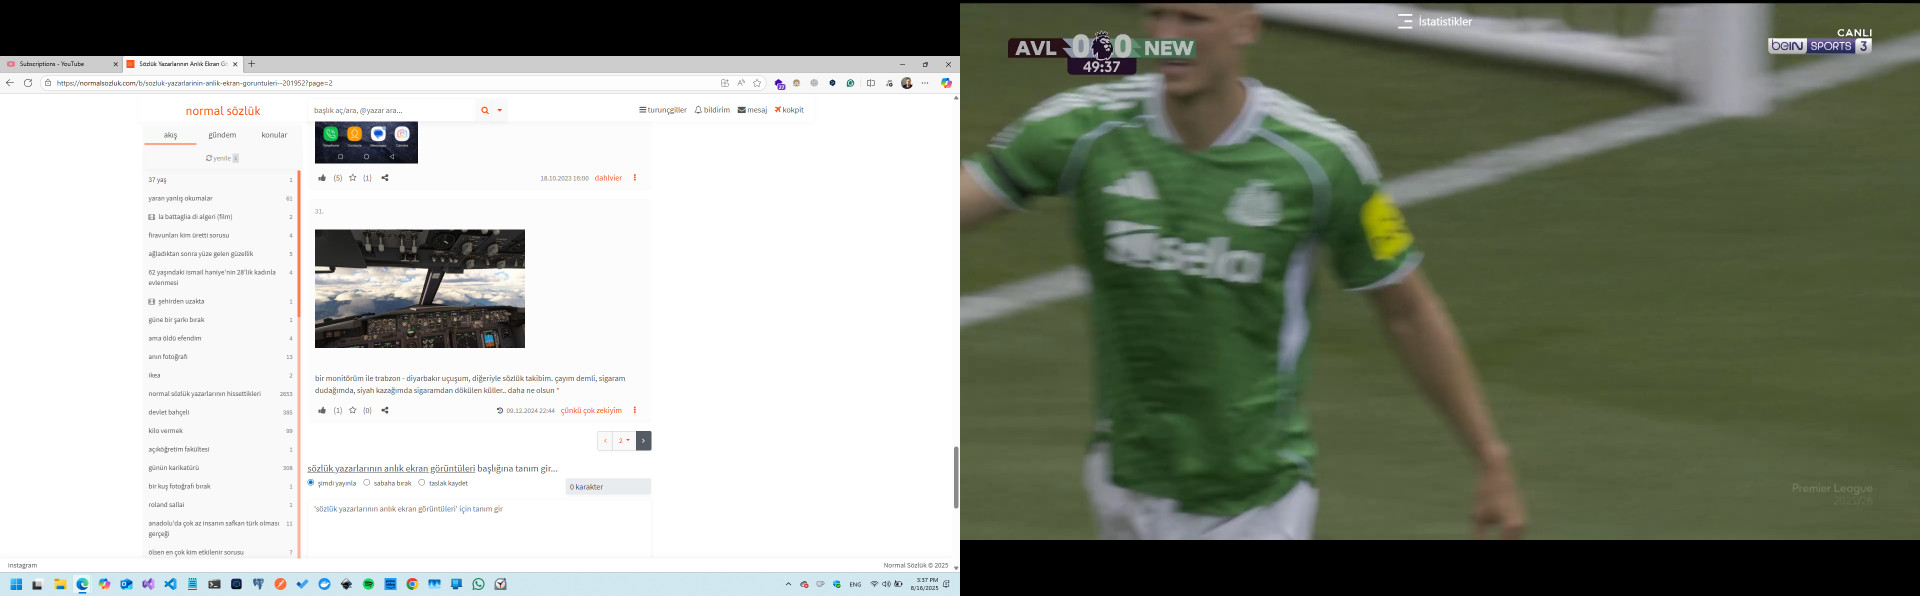Open the bildirim notifications bell

(x=712, y=110)
